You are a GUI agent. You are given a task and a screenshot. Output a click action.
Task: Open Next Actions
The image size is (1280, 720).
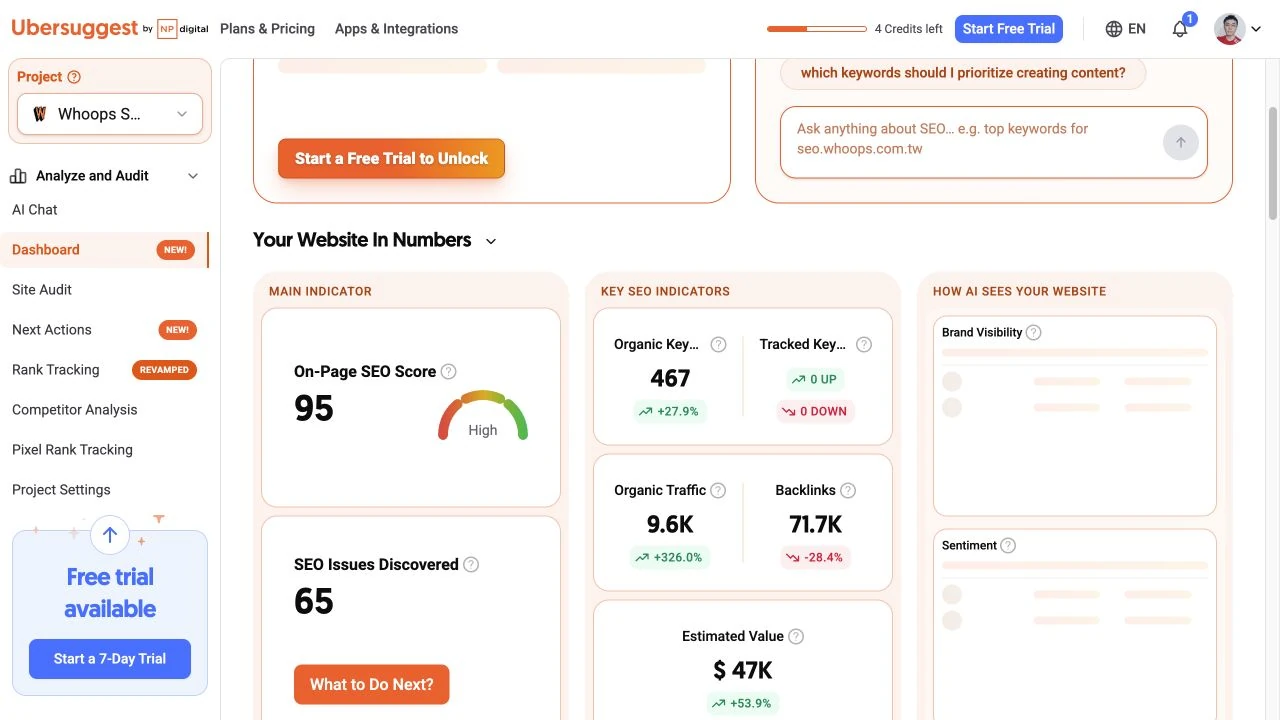coord(52,330)
